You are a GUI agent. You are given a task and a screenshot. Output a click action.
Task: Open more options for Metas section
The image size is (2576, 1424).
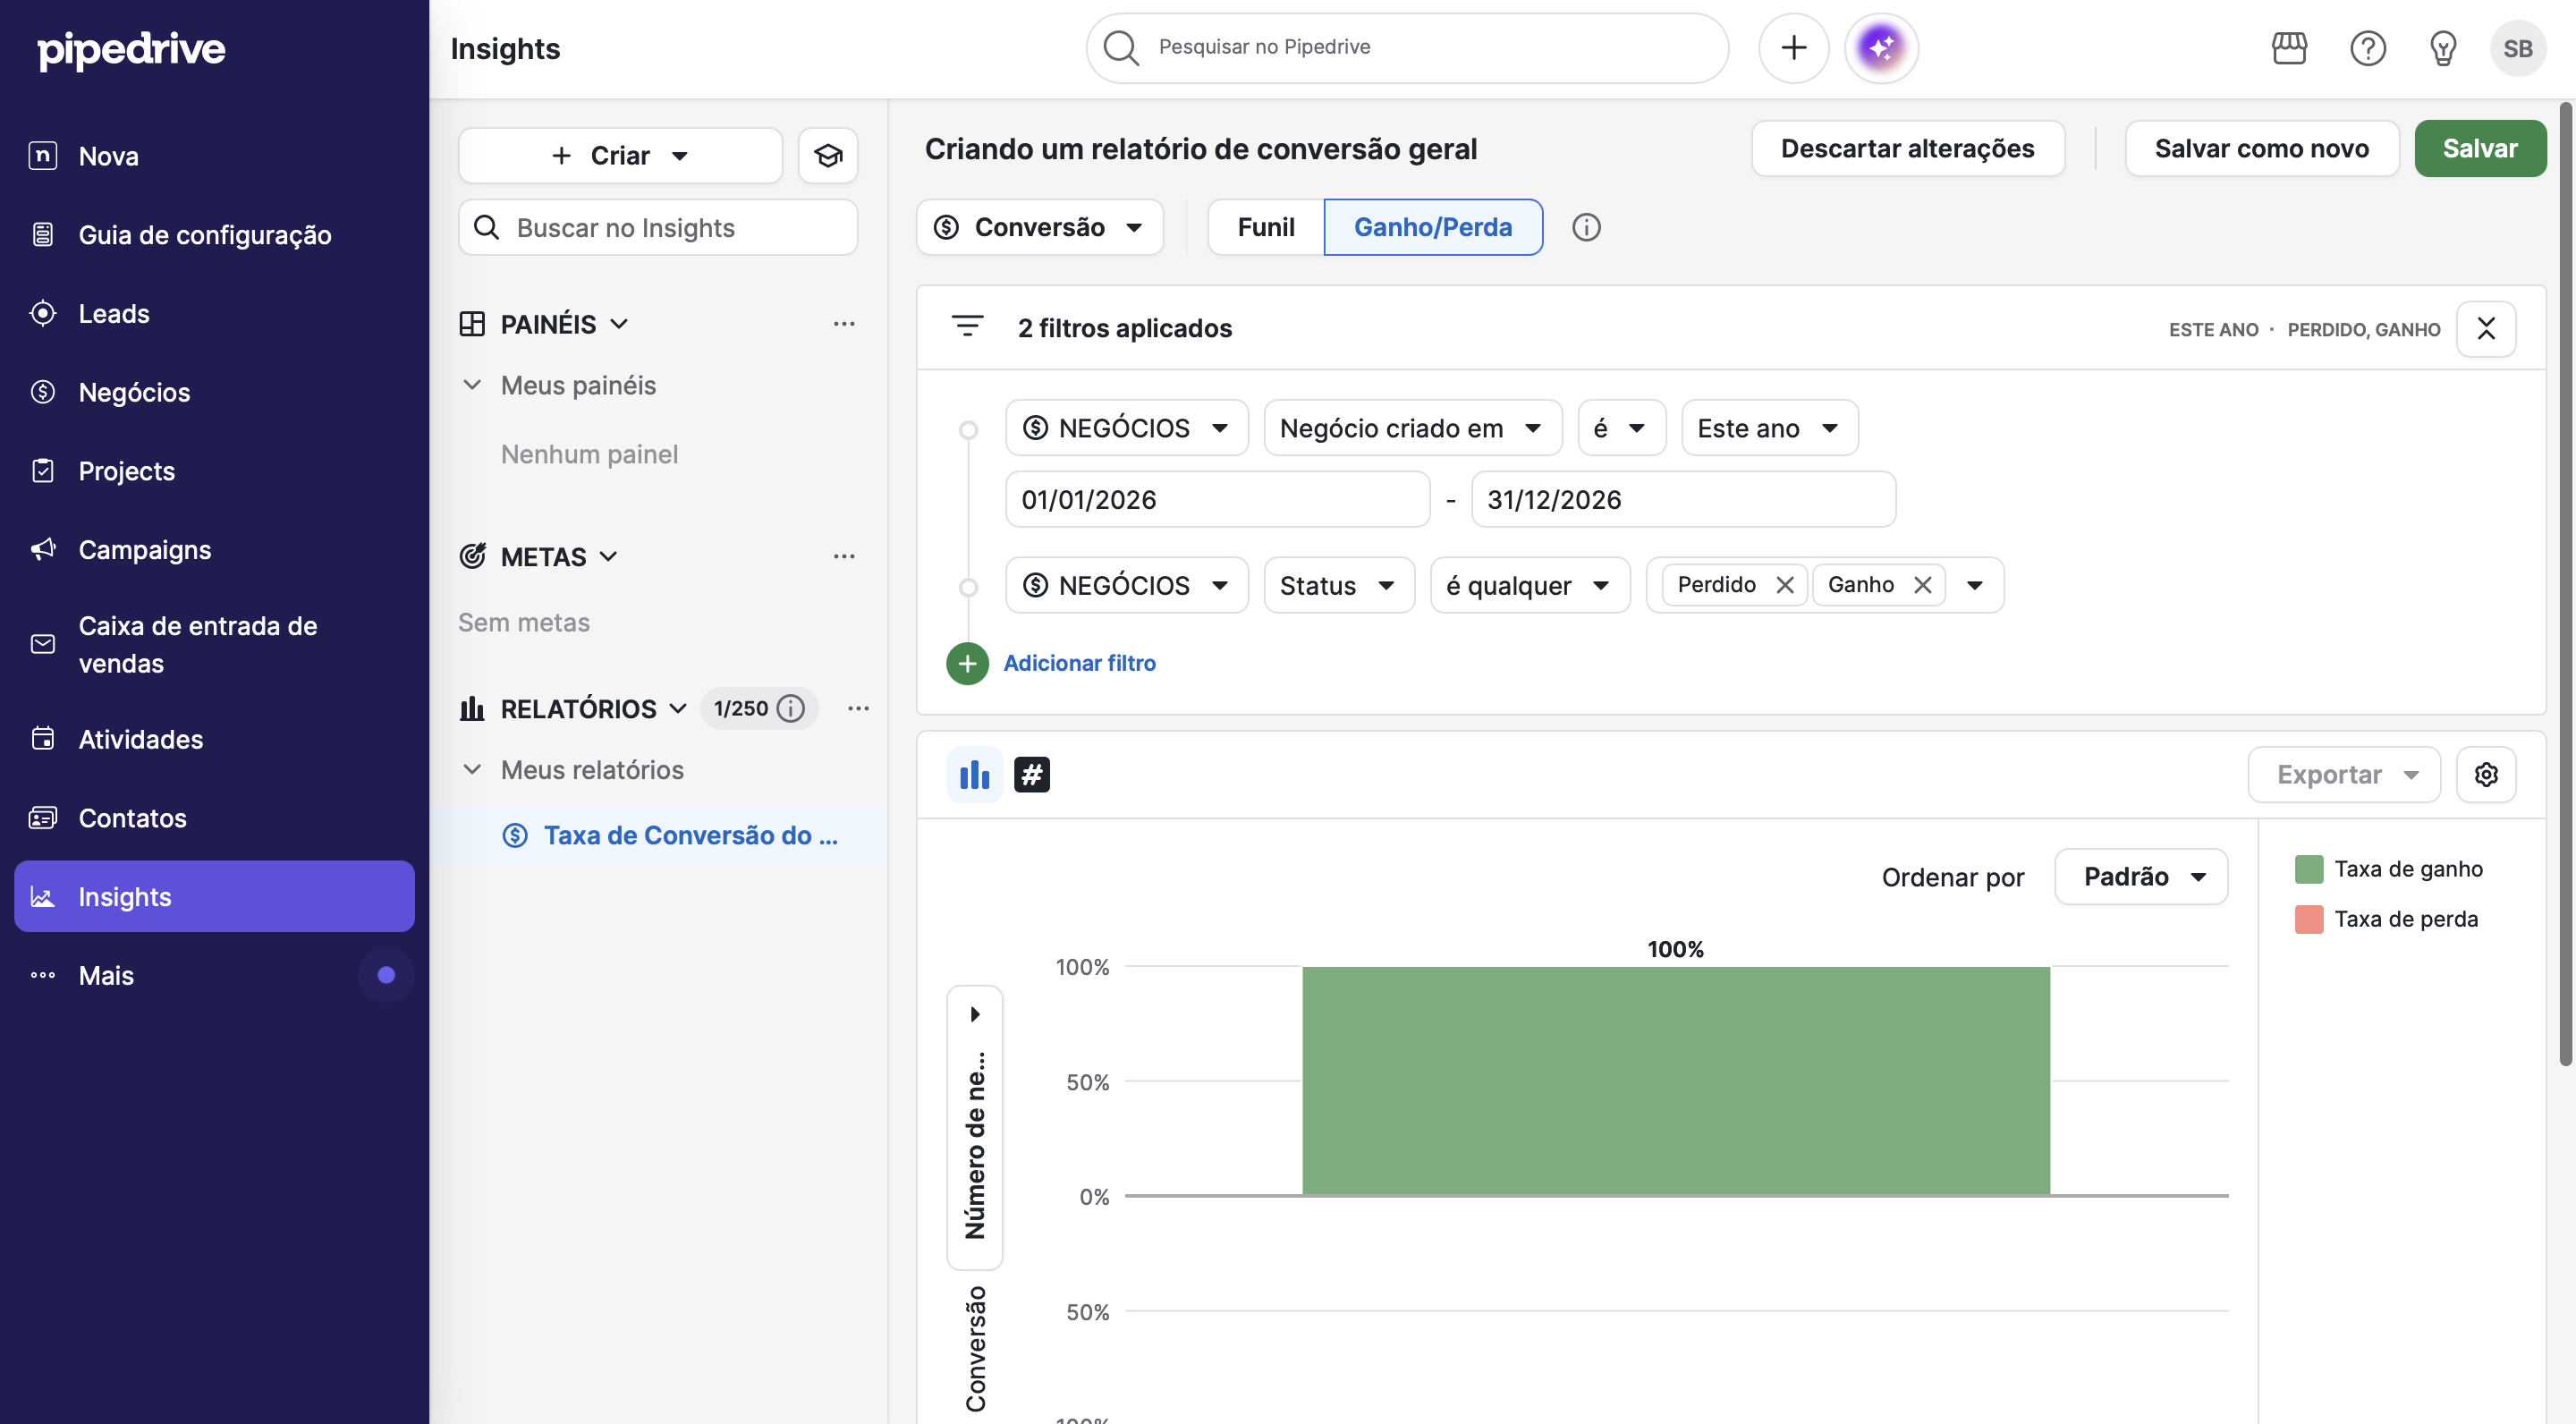pos(844,556)
